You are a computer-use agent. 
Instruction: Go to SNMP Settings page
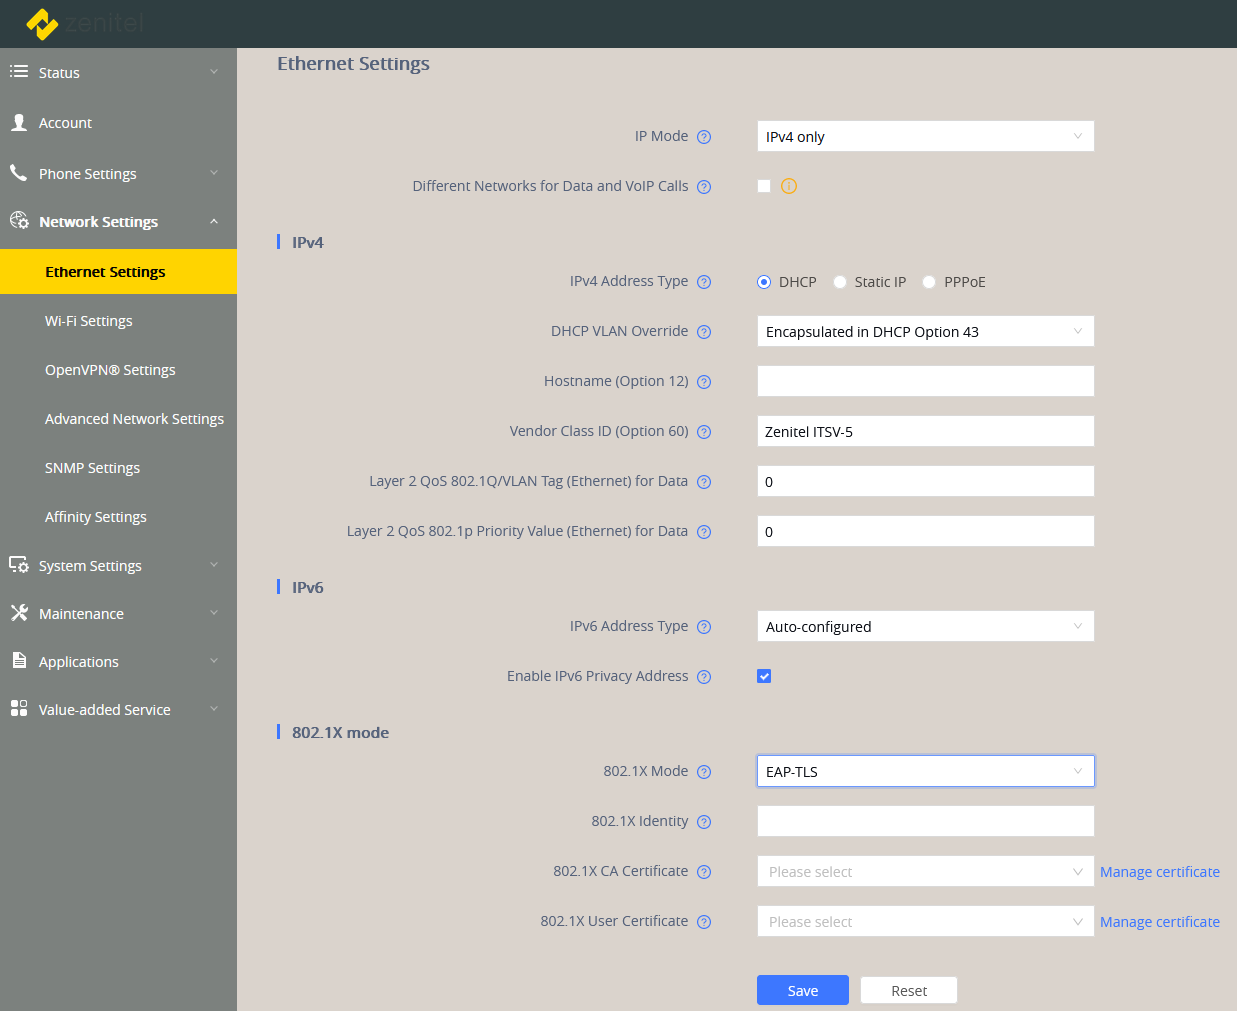[92, 468]
